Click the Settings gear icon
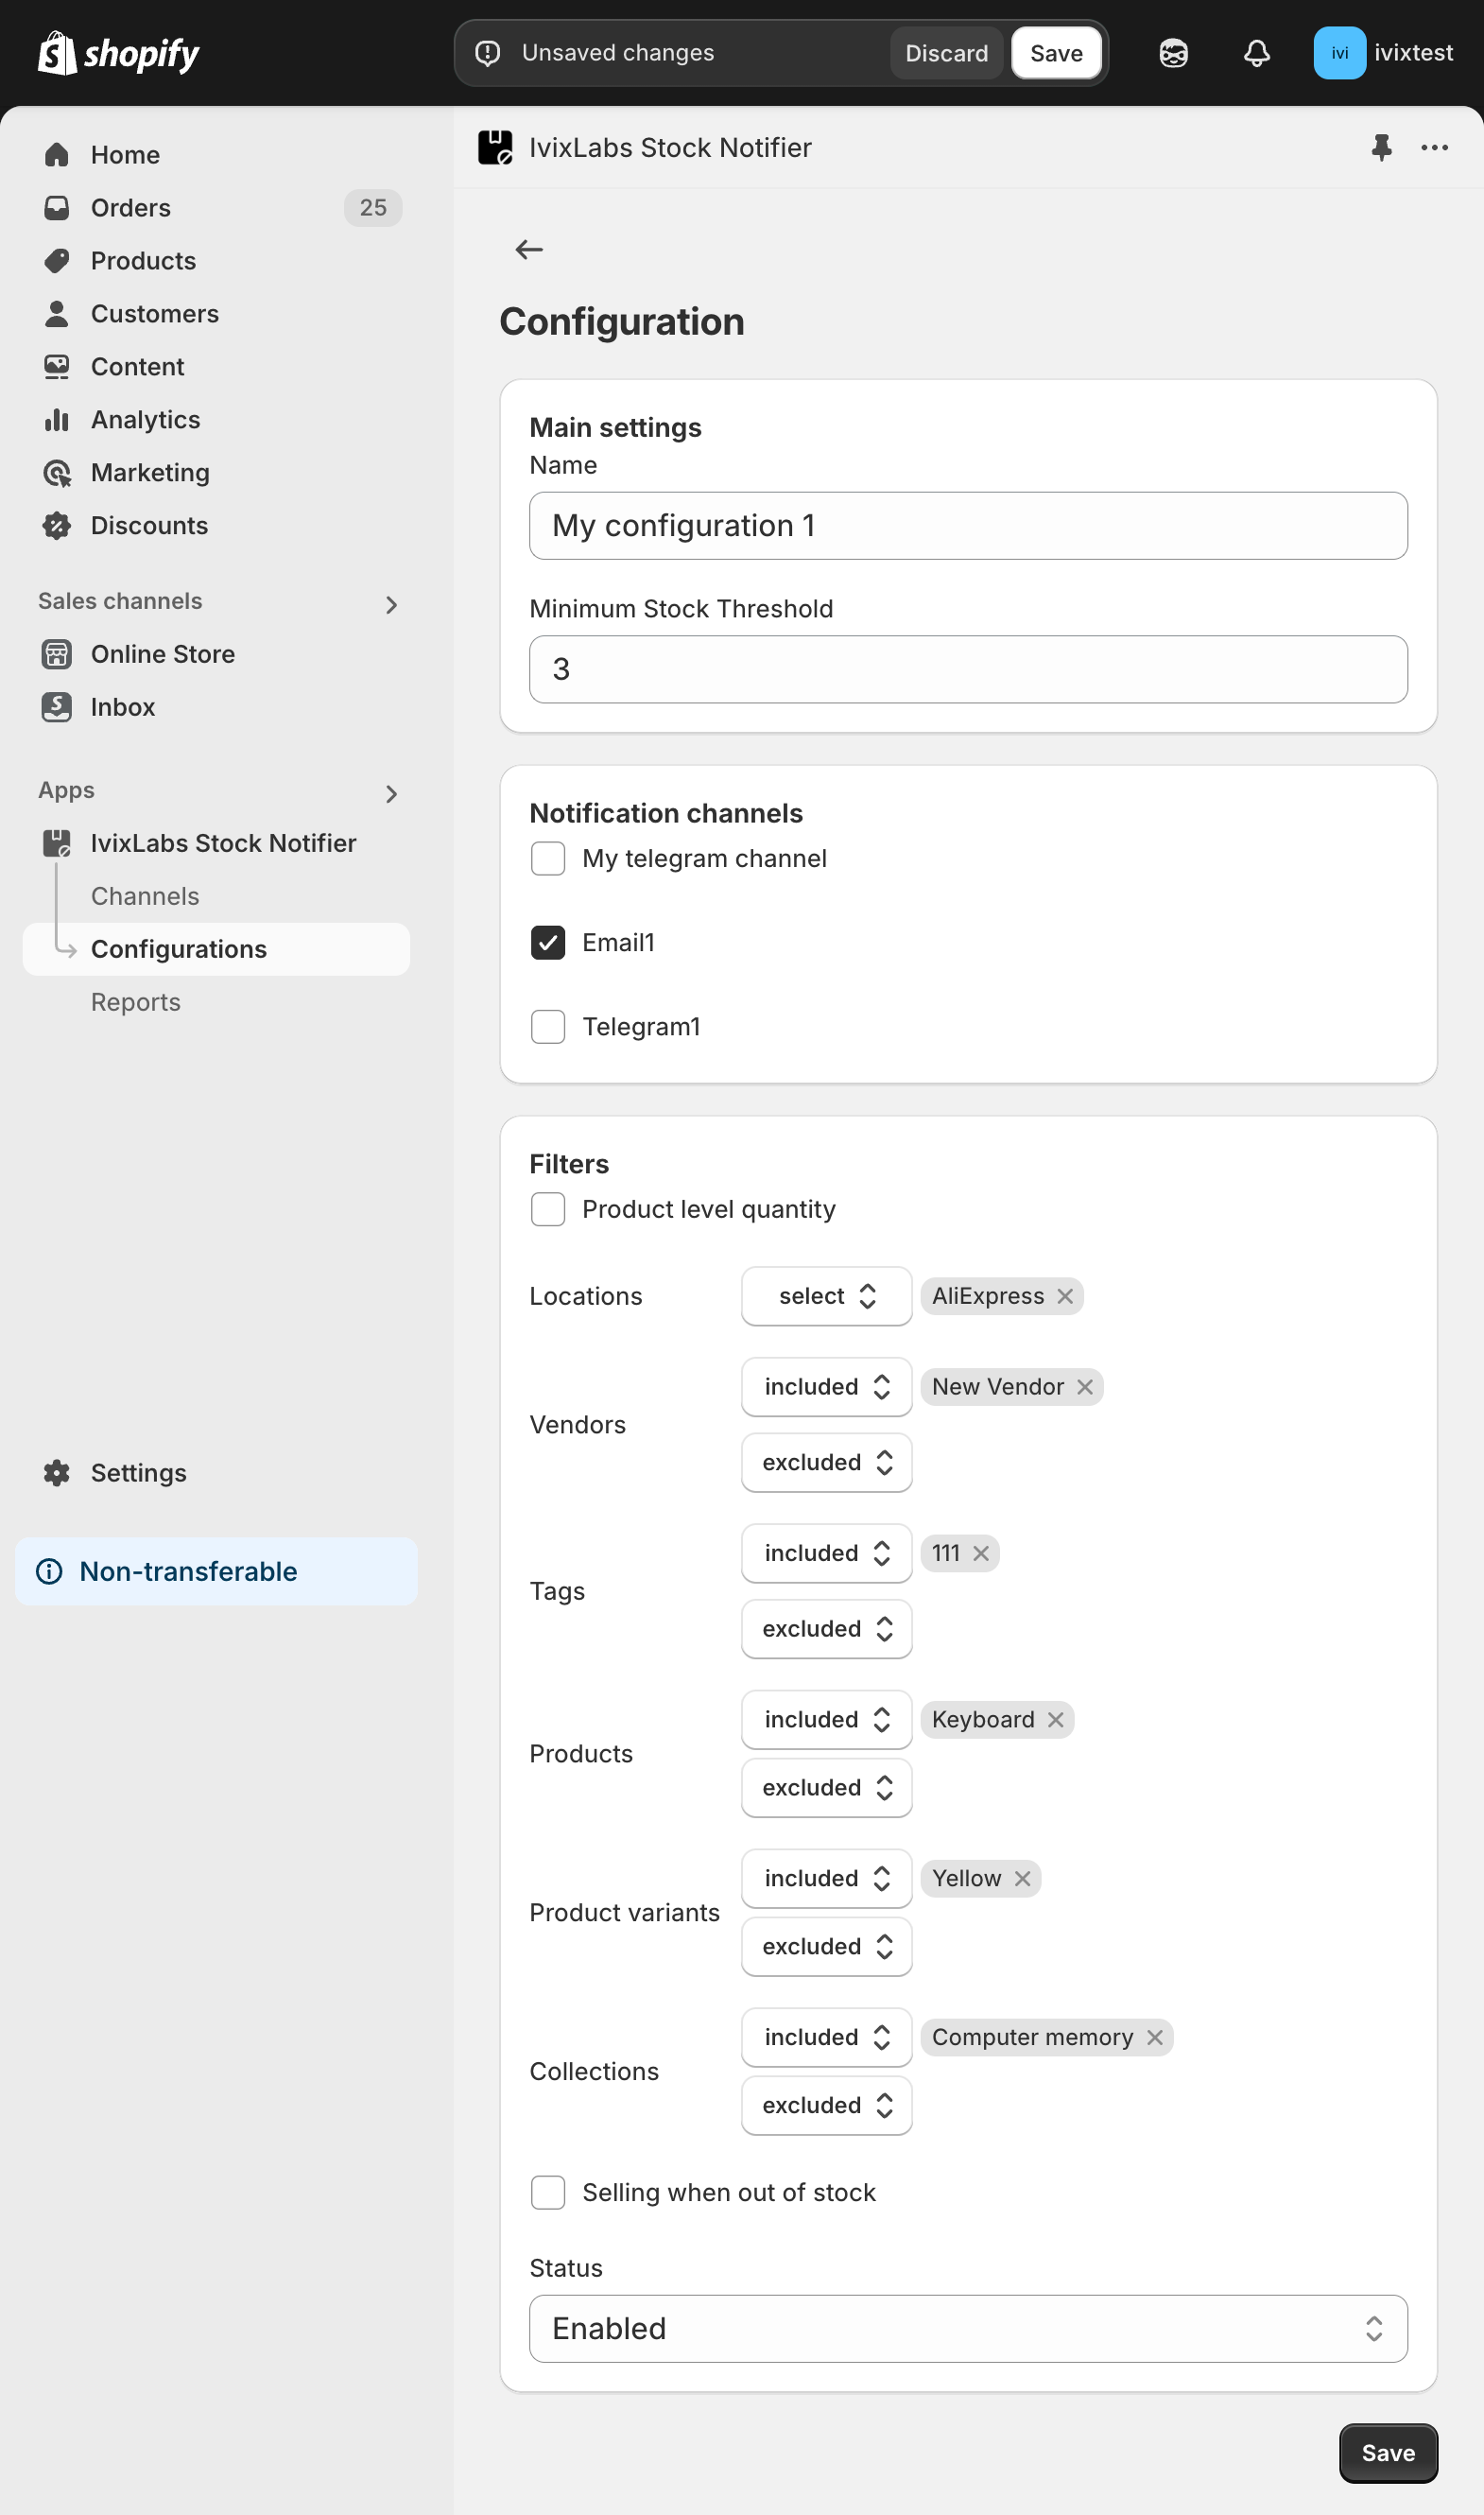Image resolution: width=1484 pixels, height=2515 pixels. click(57, 1473)
